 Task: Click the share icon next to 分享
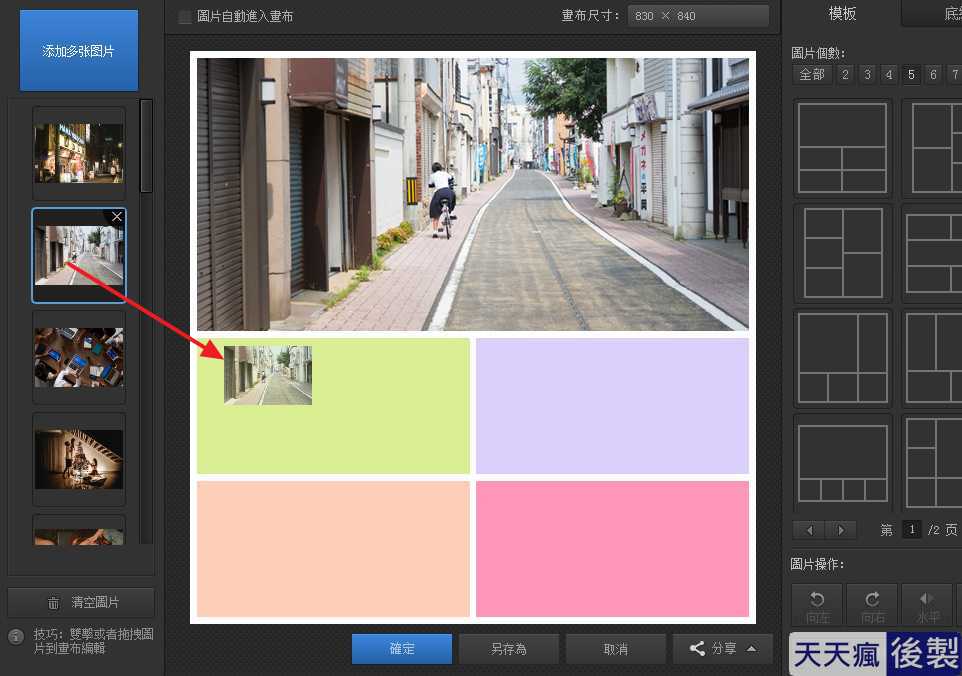pos(697,648)
